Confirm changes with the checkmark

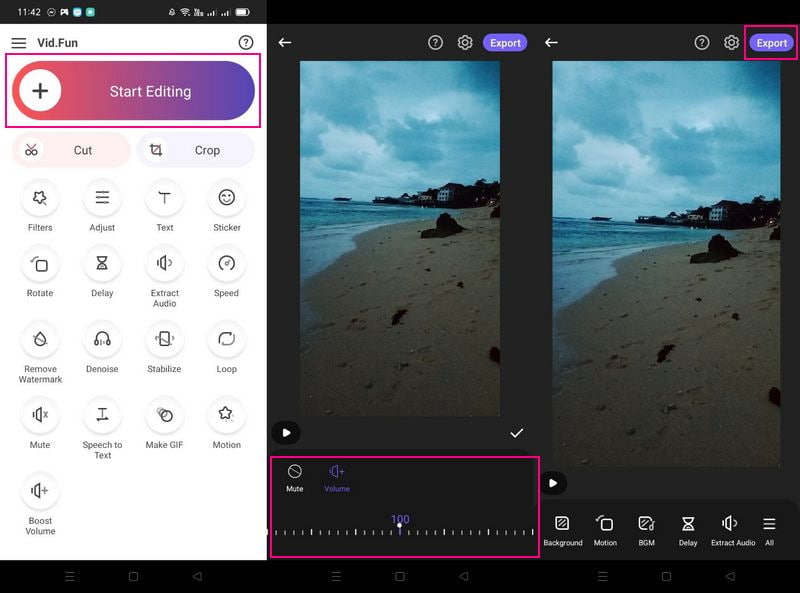tap(516, 433)
